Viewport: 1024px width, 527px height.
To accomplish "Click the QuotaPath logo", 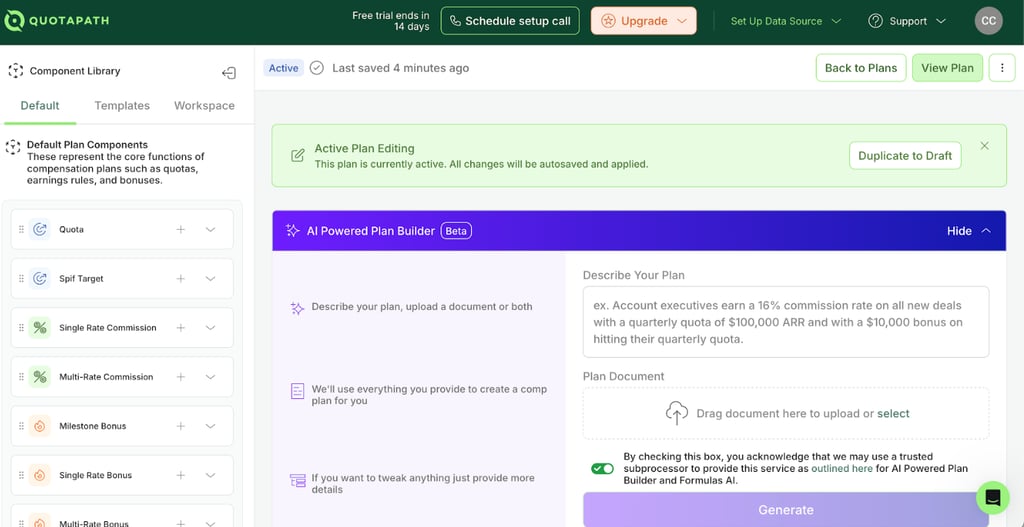I will coord(56,21).
